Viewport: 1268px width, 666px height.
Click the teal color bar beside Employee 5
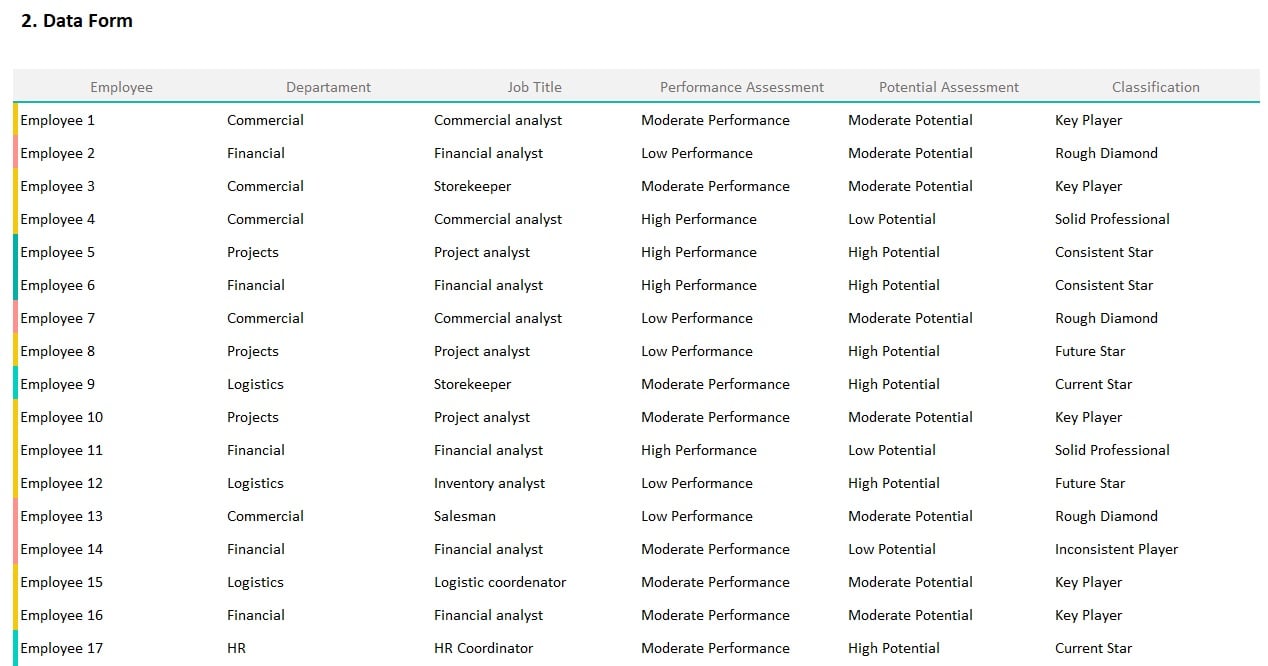coord(16,252)
